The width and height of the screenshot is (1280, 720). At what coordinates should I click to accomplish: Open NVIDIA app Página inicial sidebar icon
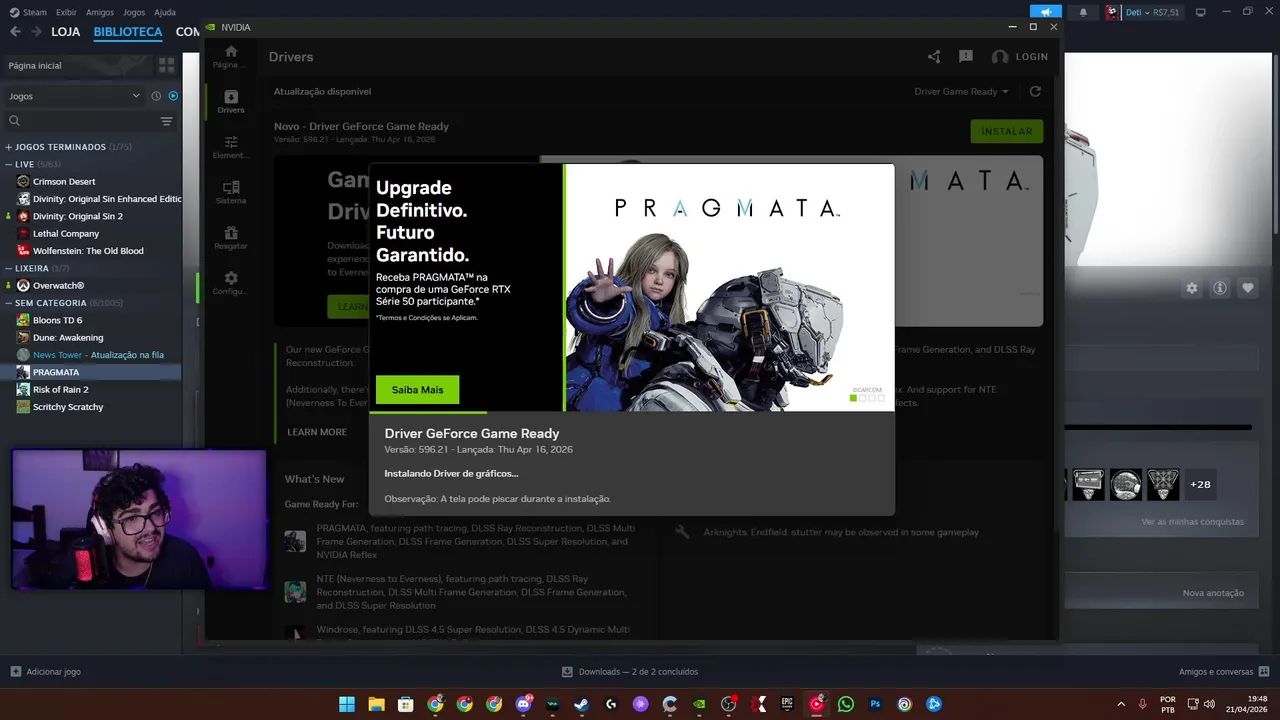(231, 56)
